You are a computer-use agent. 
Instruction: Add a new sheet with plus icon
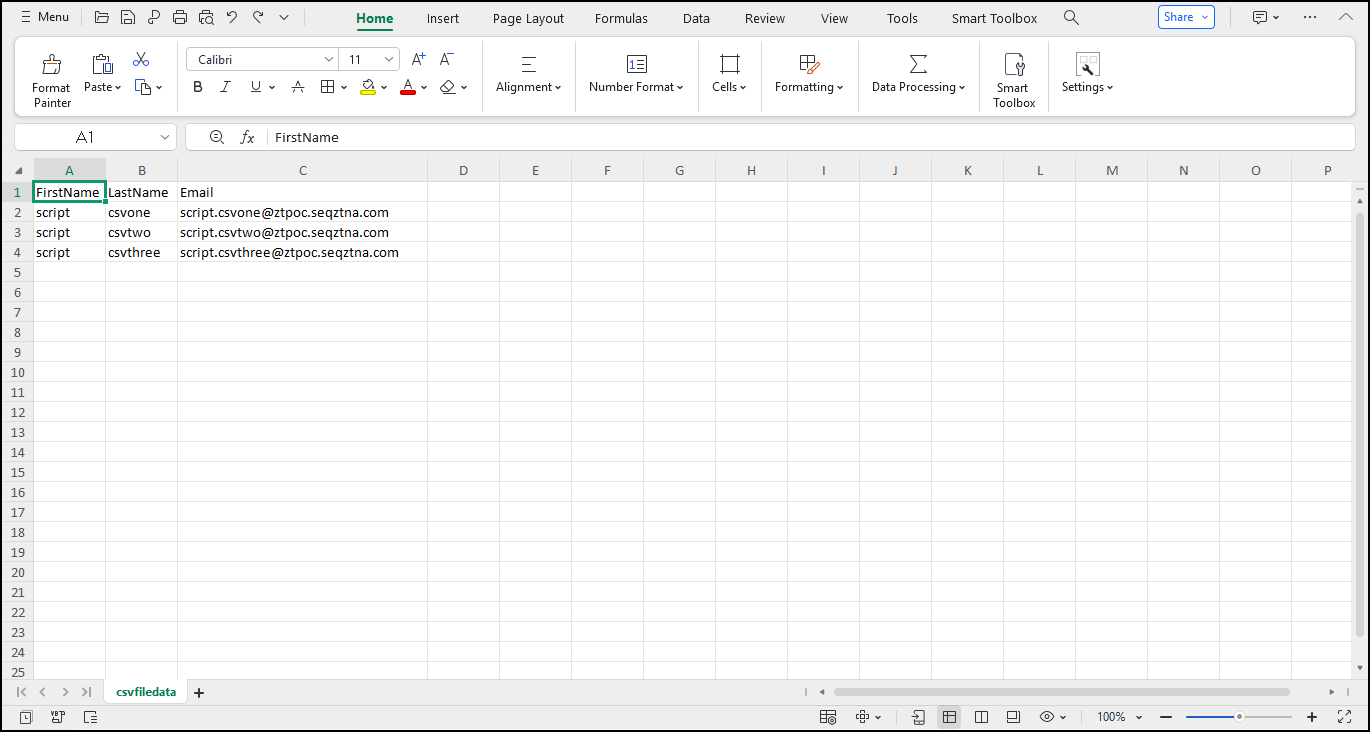pyautogui.click(x=199, y=692)
